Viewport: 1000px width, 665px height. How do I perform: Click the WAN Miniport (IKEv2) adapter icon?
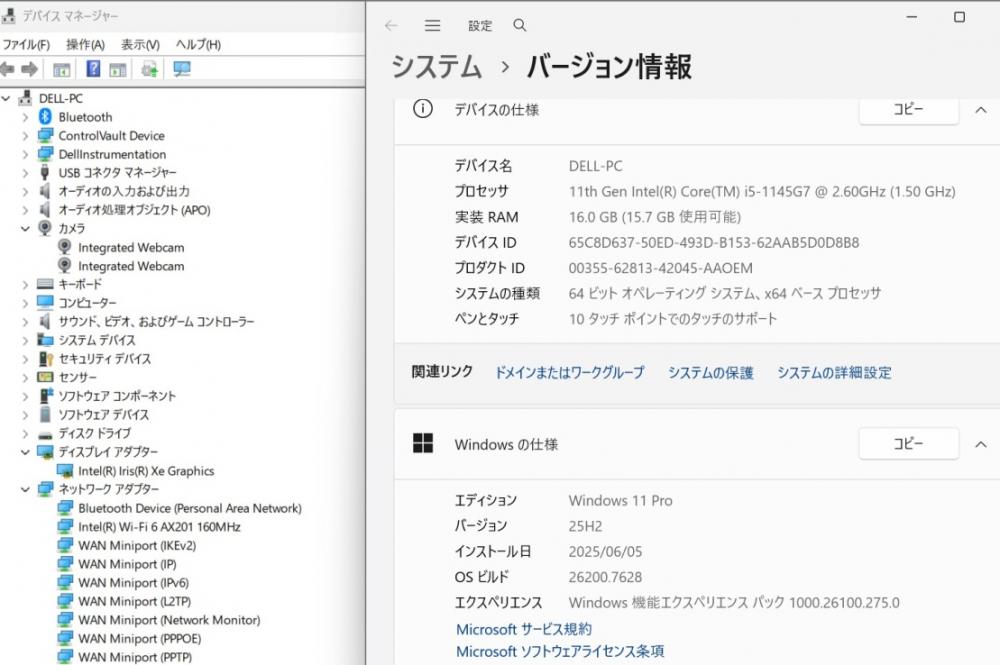[64, 545]
